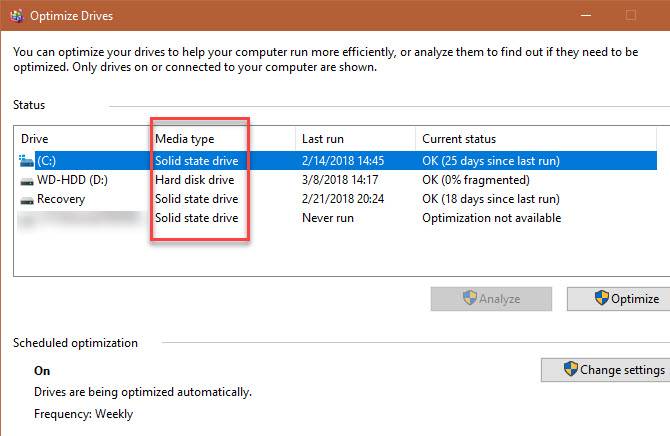Image resolution: width=670 pixels, height=436 pixels.
Task: Click the WD-HDD (D:) drive icon
Action: (x=26, y=180)
